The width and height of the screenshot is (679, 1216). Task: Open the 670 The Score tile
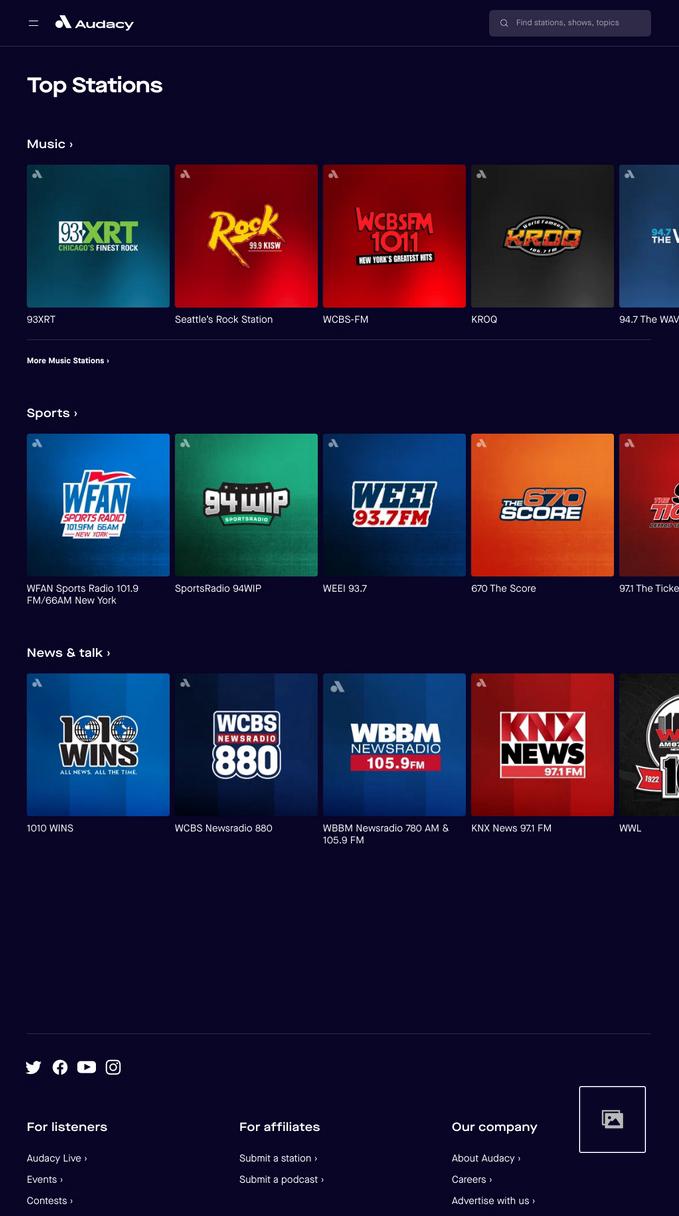coord(542,505)
